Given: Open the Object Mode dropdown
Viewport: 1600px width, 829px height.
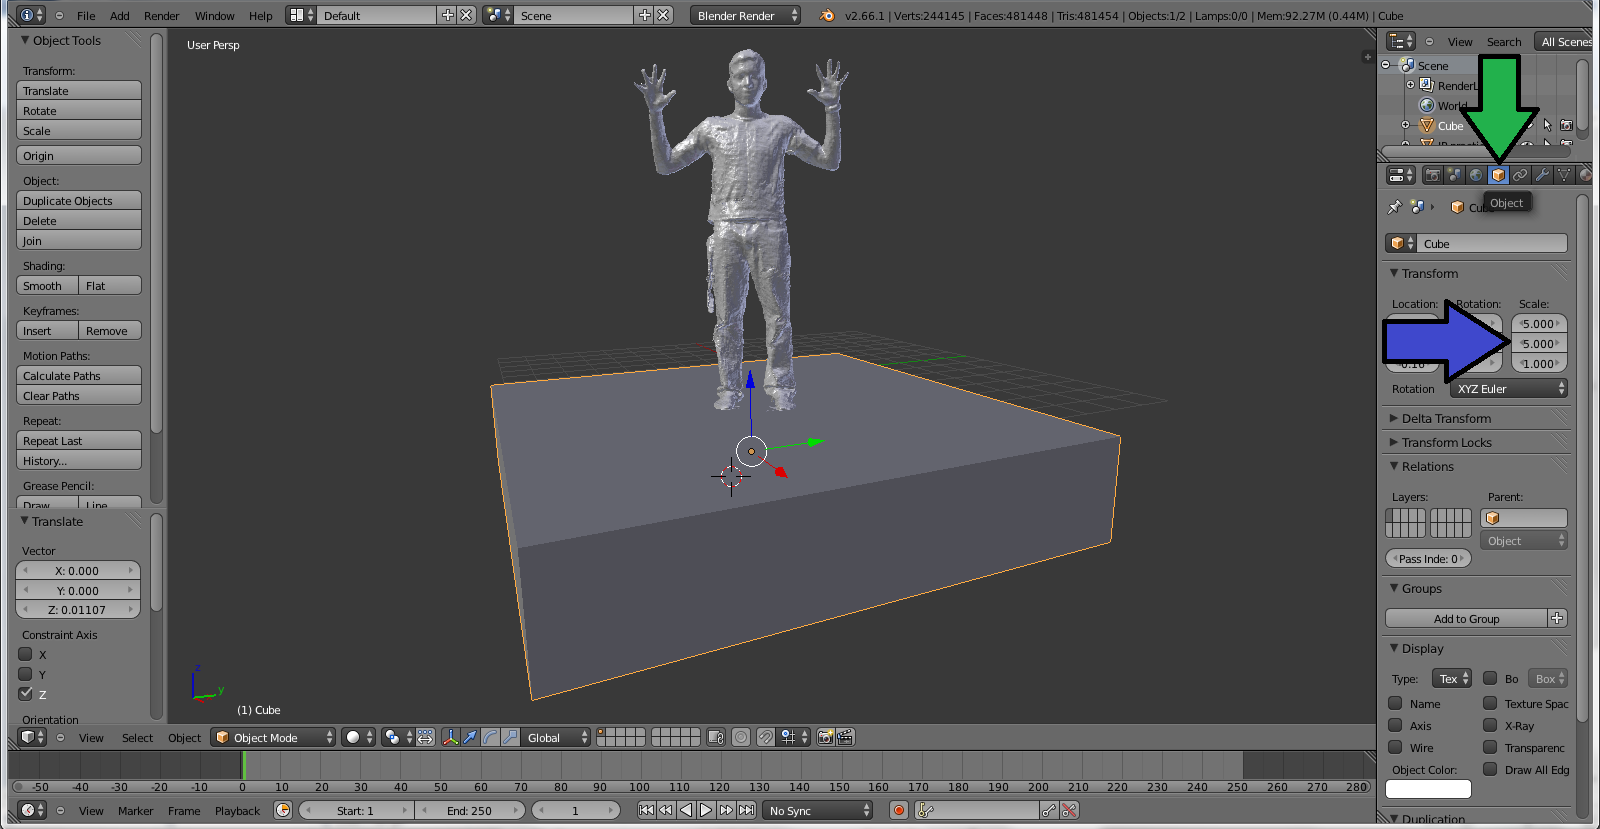Looking at the screenshot, I should (x=273, y=737).
